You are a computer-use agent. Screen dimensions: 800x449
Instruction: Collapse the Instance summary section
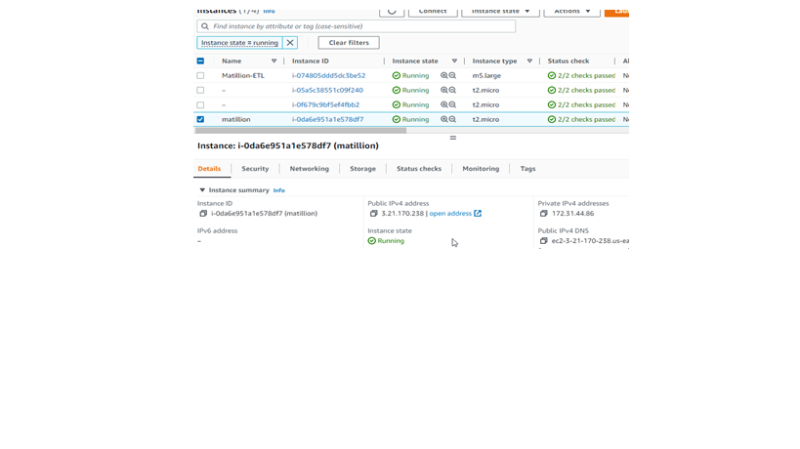202,190
